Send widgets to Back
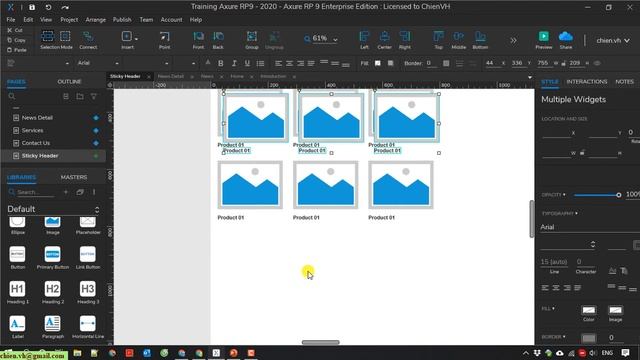 [218, 40]
